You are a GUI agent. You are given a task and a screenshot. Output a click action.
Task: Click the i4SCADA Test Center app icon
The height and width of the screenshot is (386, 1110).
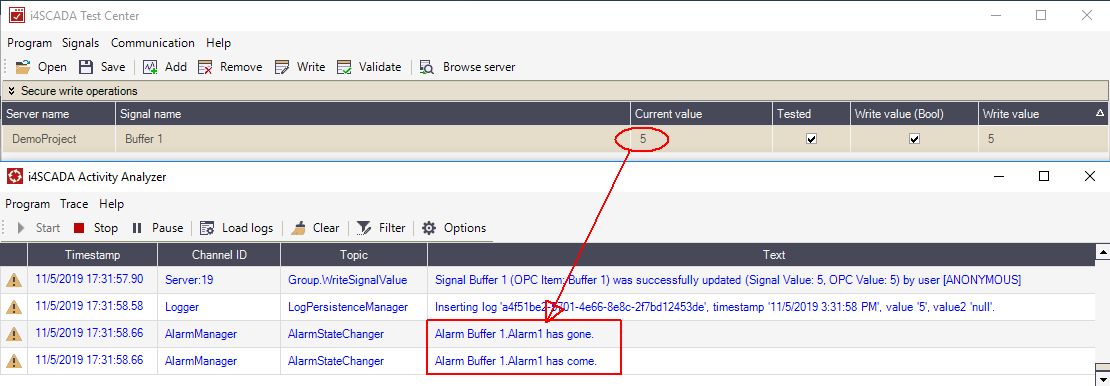(x=16, y=15)
